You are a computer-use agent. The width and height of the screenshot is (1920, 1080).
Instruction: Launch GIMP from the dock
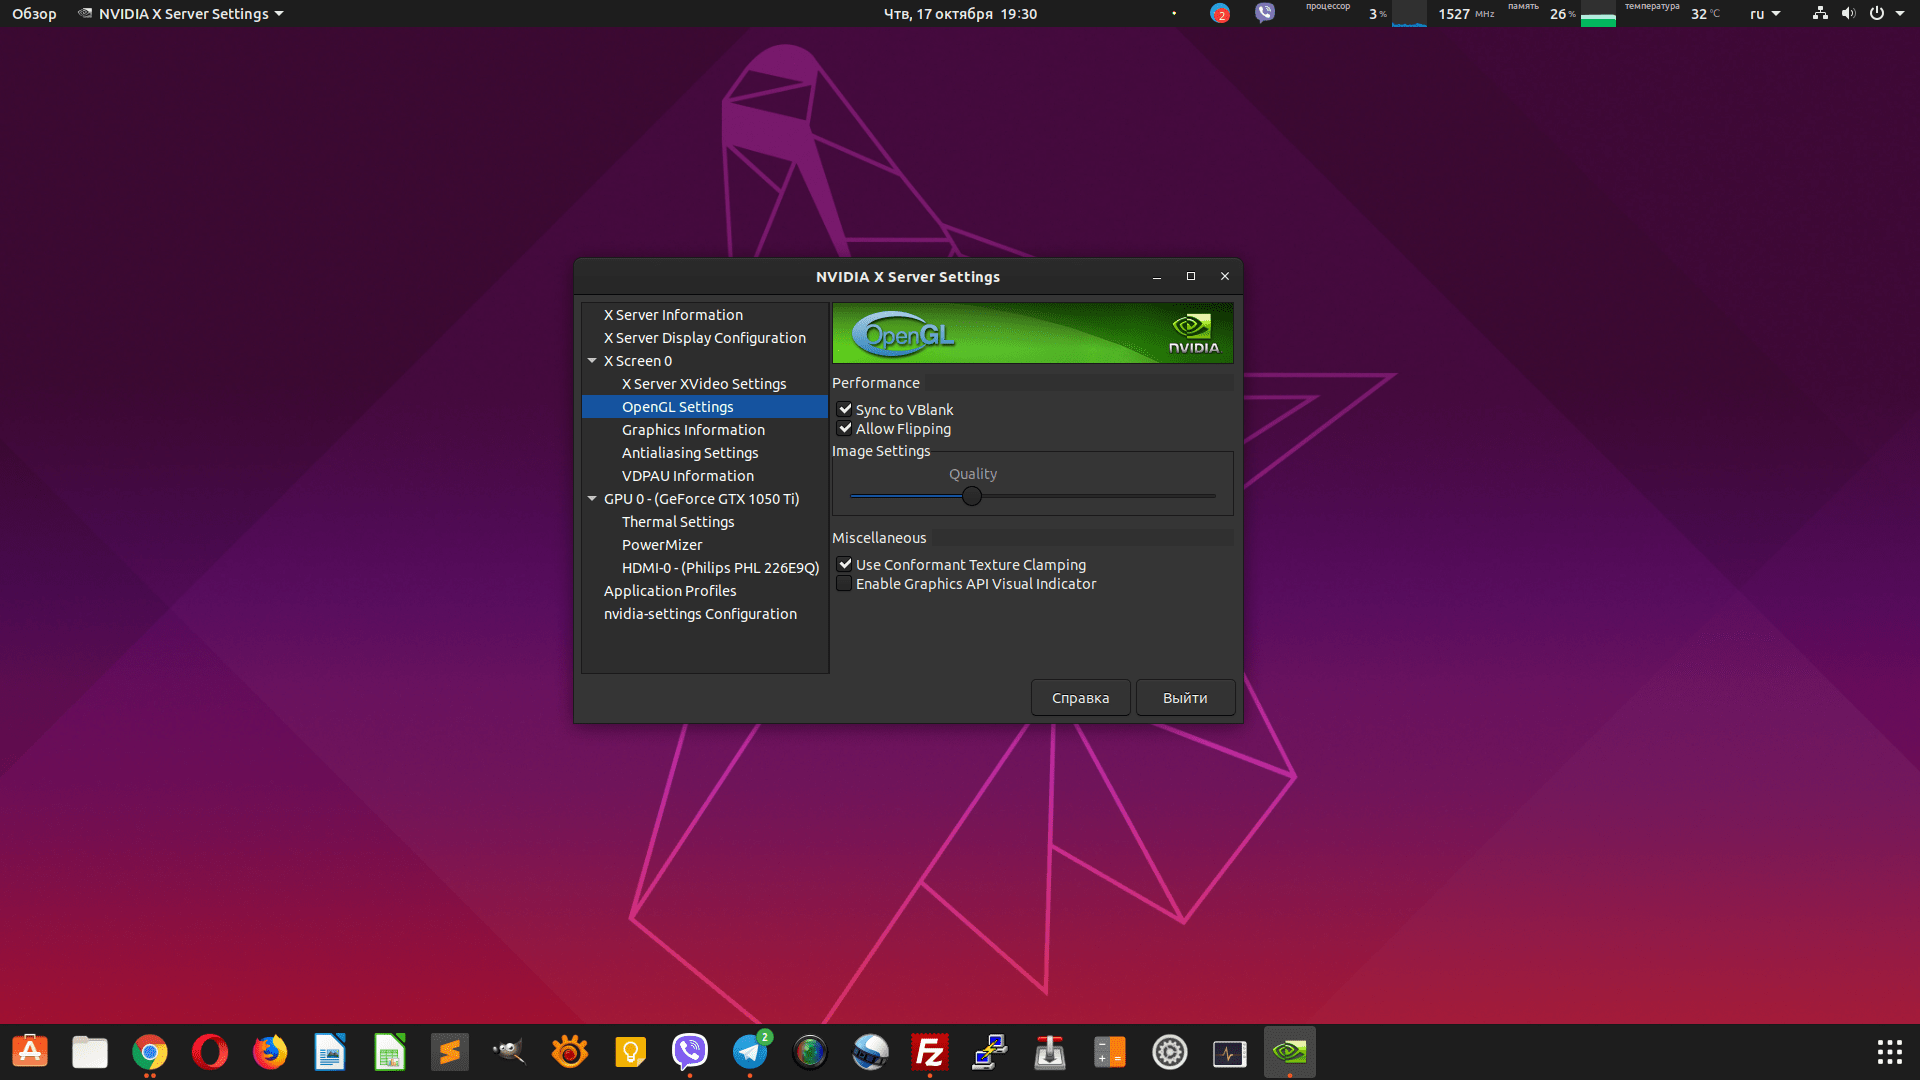(x=510, y=1052)
